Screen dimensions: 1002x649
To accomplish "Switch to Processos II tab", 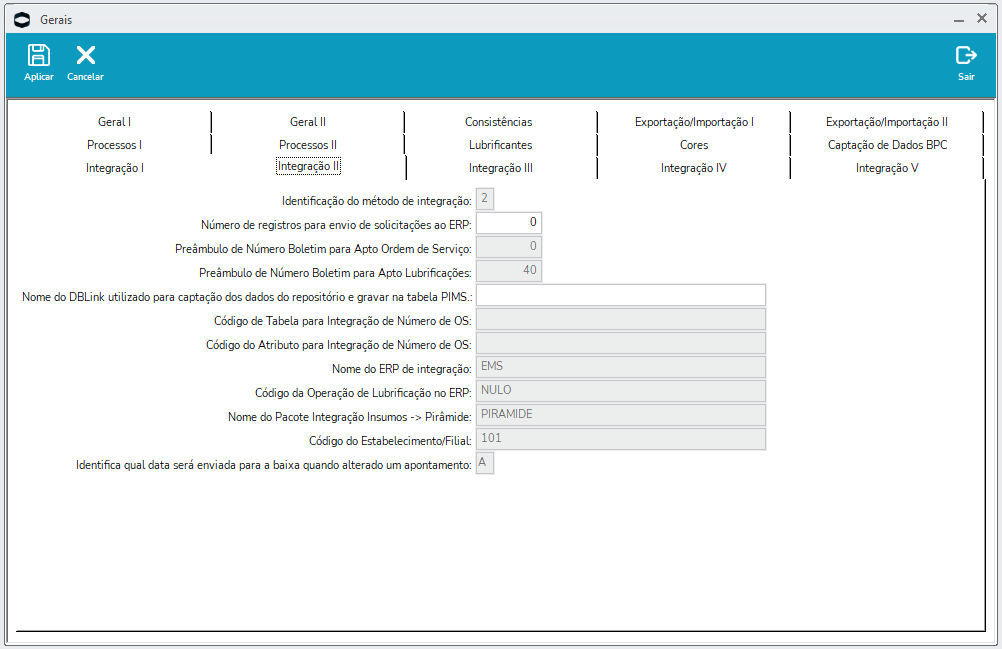I will [308, 145].
